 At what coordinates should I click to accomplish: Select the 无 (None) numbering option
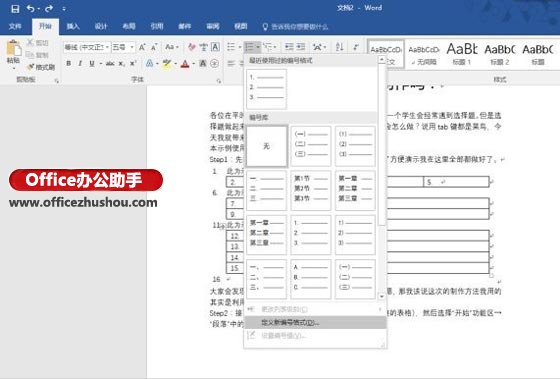266,146
